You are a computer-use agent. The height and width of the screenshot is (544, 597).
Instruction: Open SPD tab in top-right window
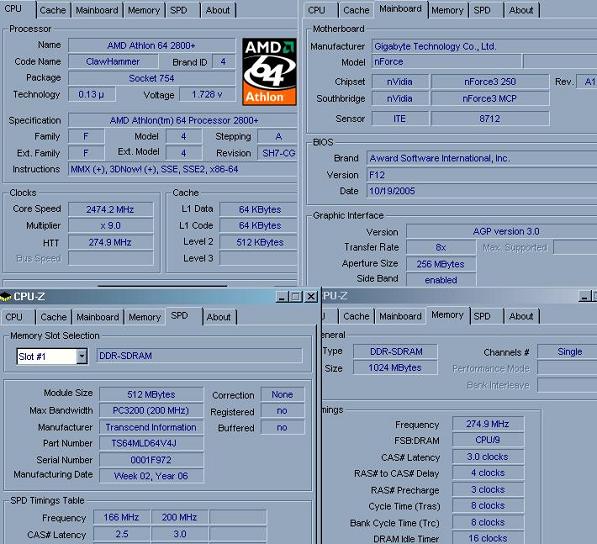coord(482,10)
